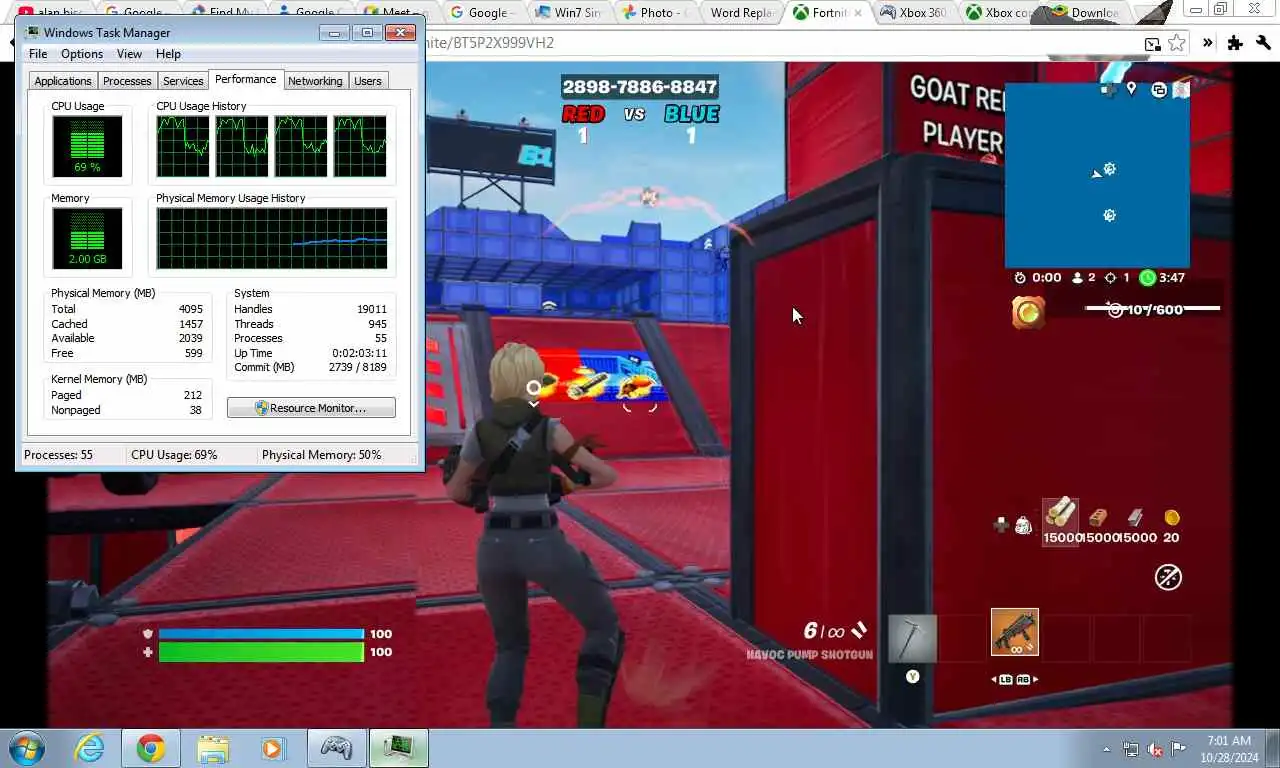
Task: Click the metal resource icon
Action: 1135,518
